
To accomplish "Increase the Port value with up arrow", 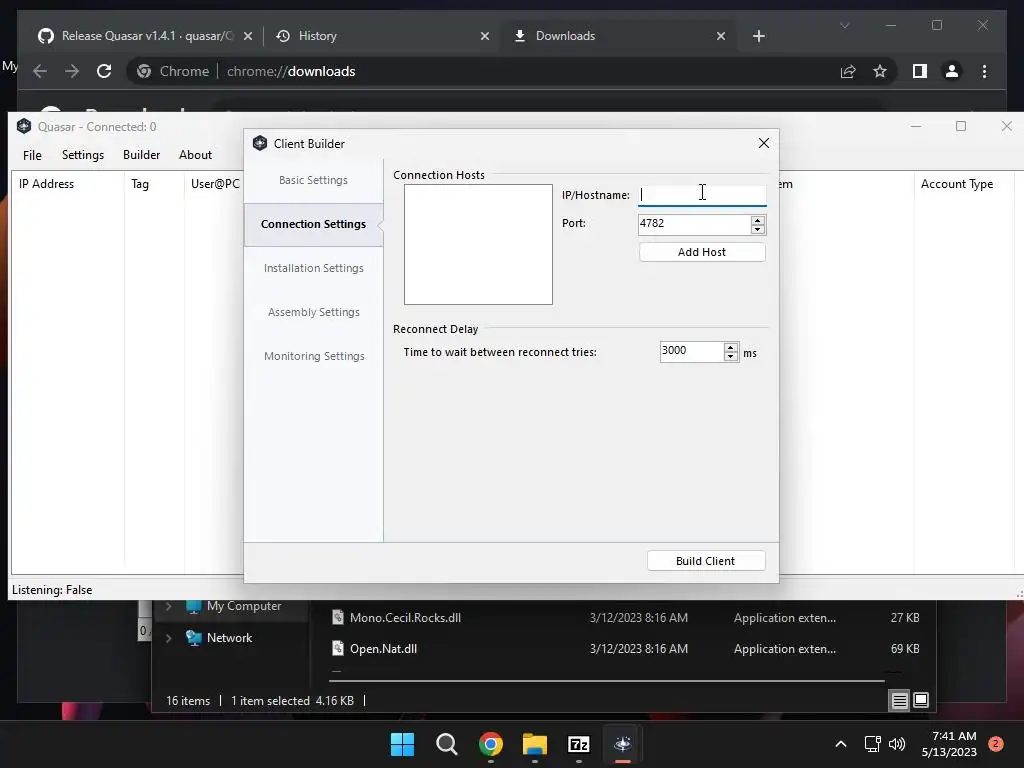I will (x=758, y=220).
